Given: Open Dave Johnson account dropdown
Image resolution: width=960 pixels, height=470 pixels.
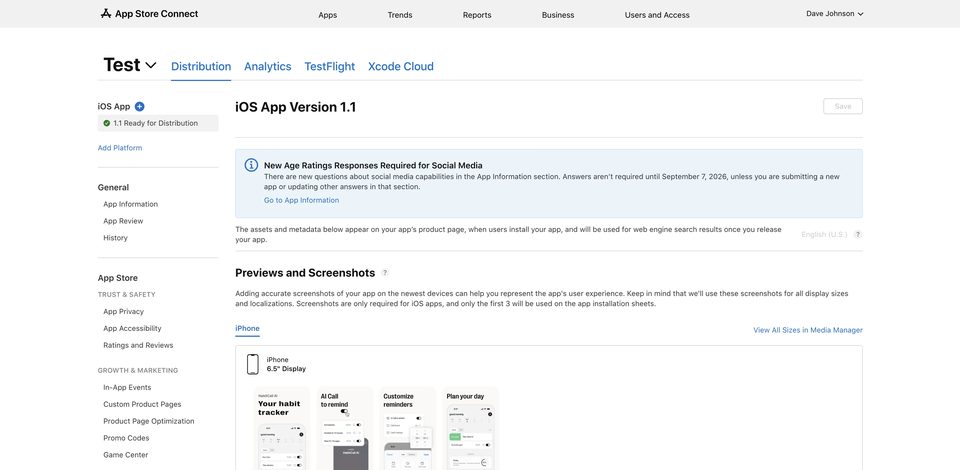Looking at the screenshot, I should 834,13.
